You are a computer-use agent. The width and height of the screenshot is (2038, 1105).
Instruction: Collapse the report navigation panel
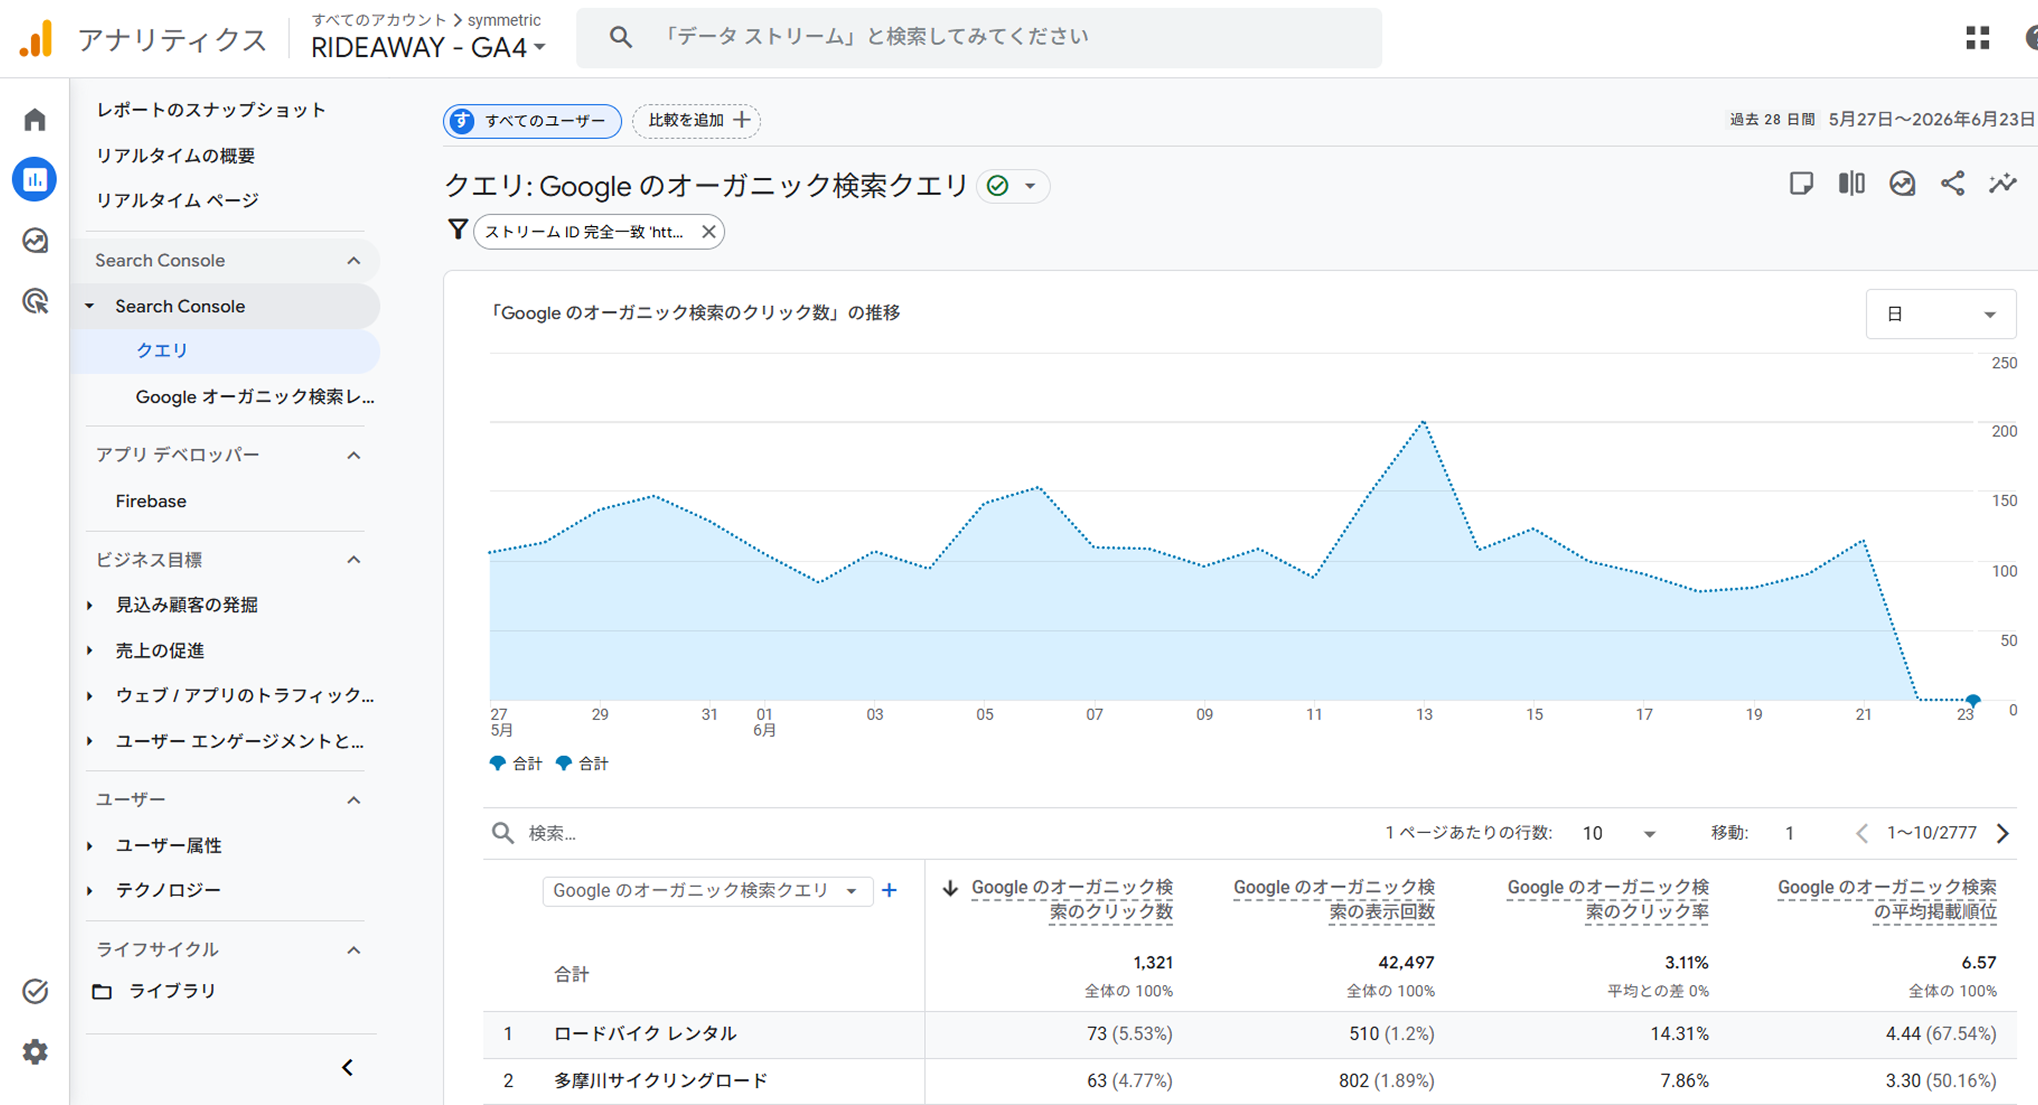[347, 1067]
